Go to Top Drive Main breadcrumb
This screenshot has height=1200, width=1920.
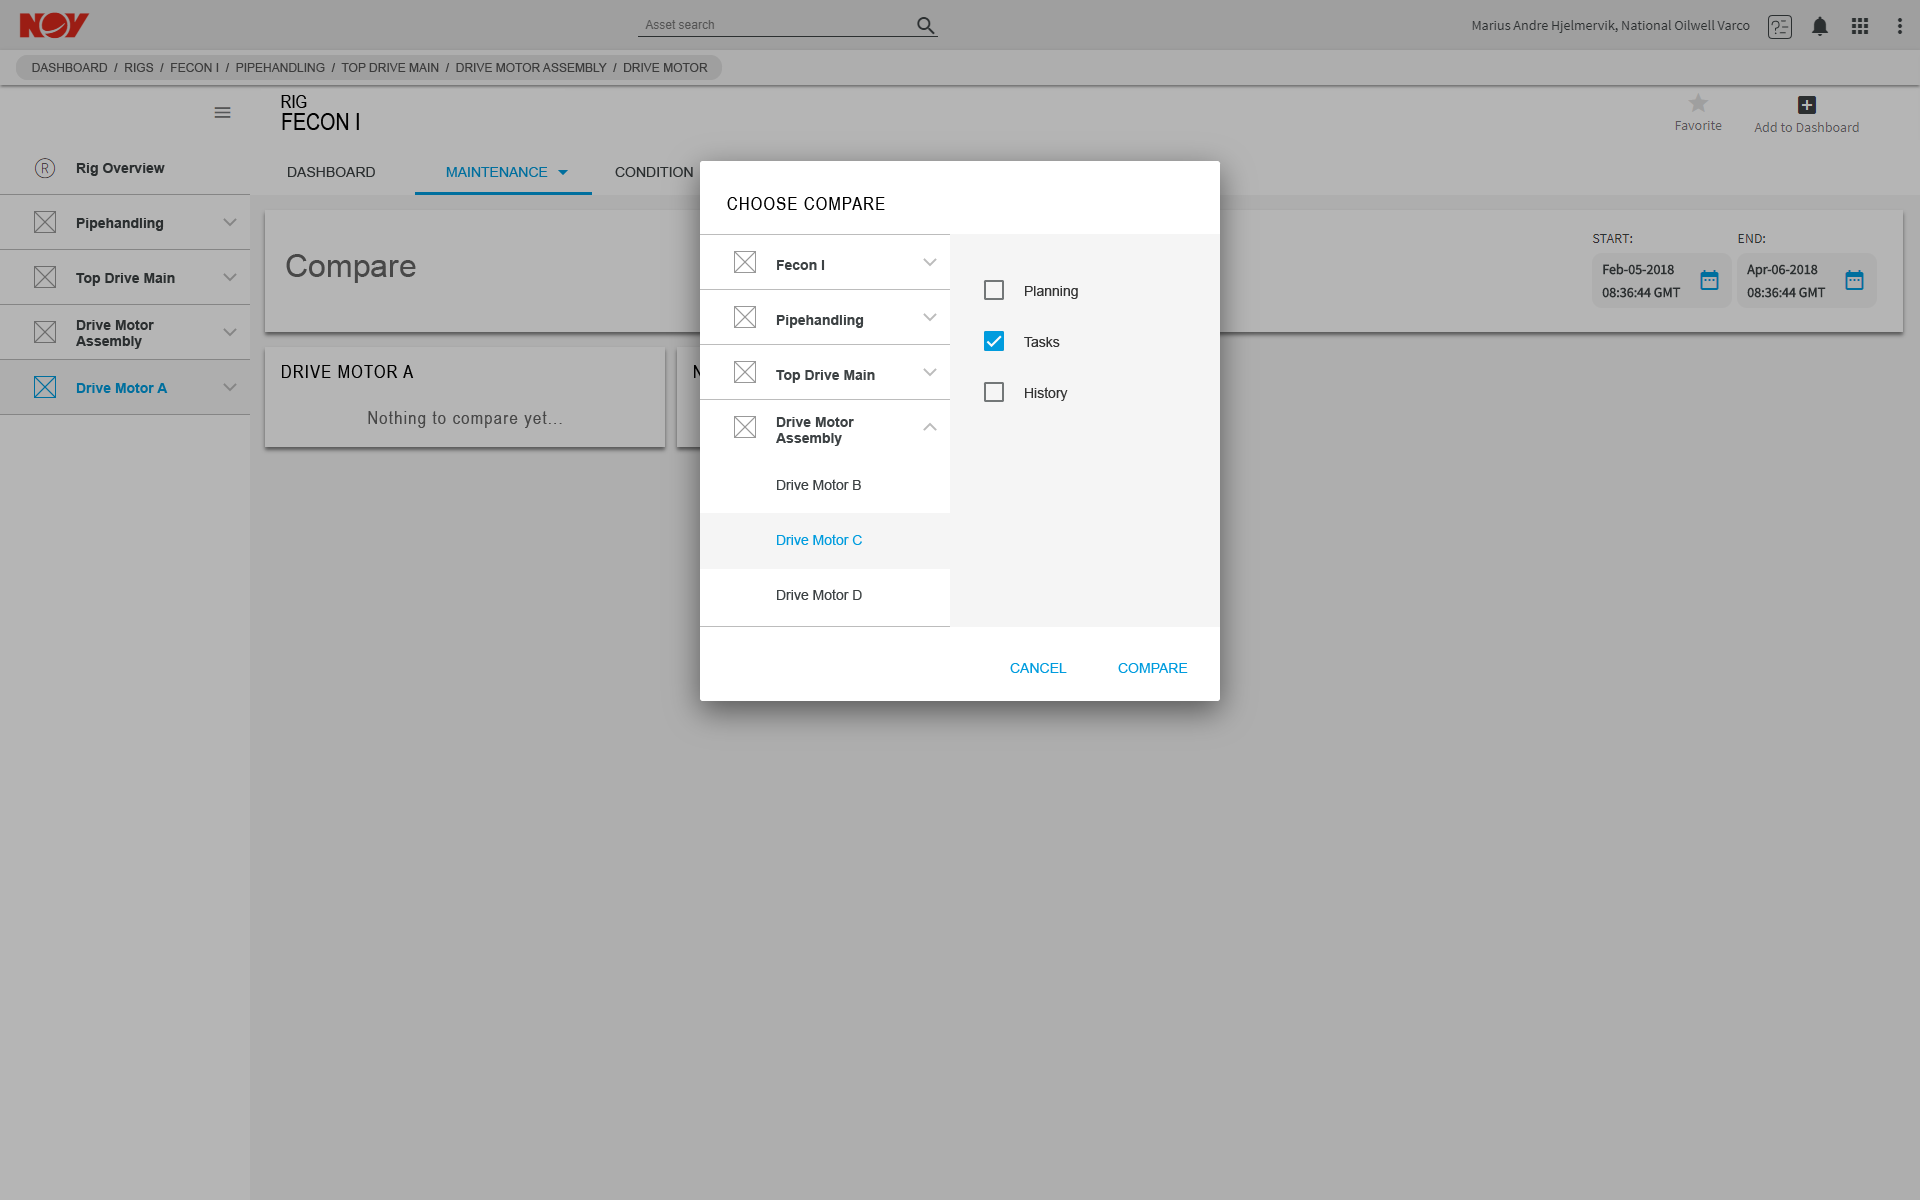point(390,68)
